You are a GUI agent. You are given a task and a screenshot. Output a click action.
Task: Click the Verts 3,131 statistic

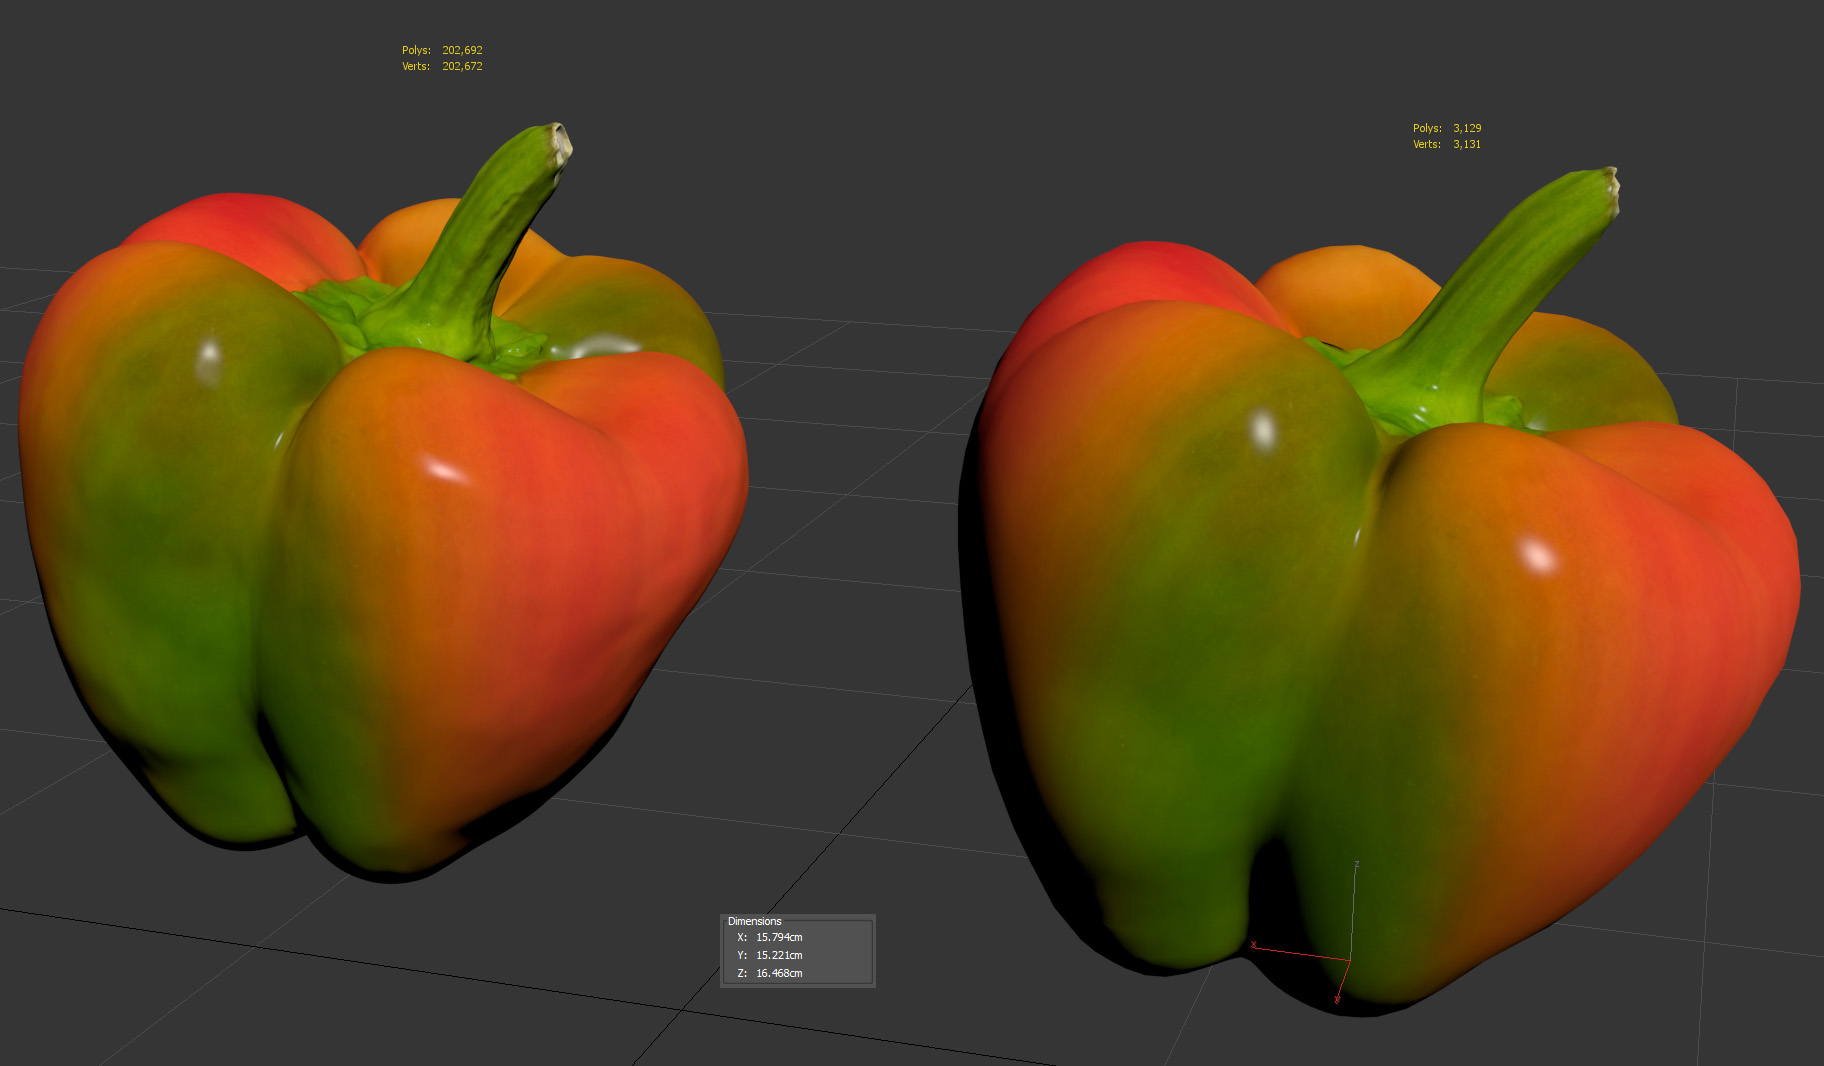[x=1447, y=144]
